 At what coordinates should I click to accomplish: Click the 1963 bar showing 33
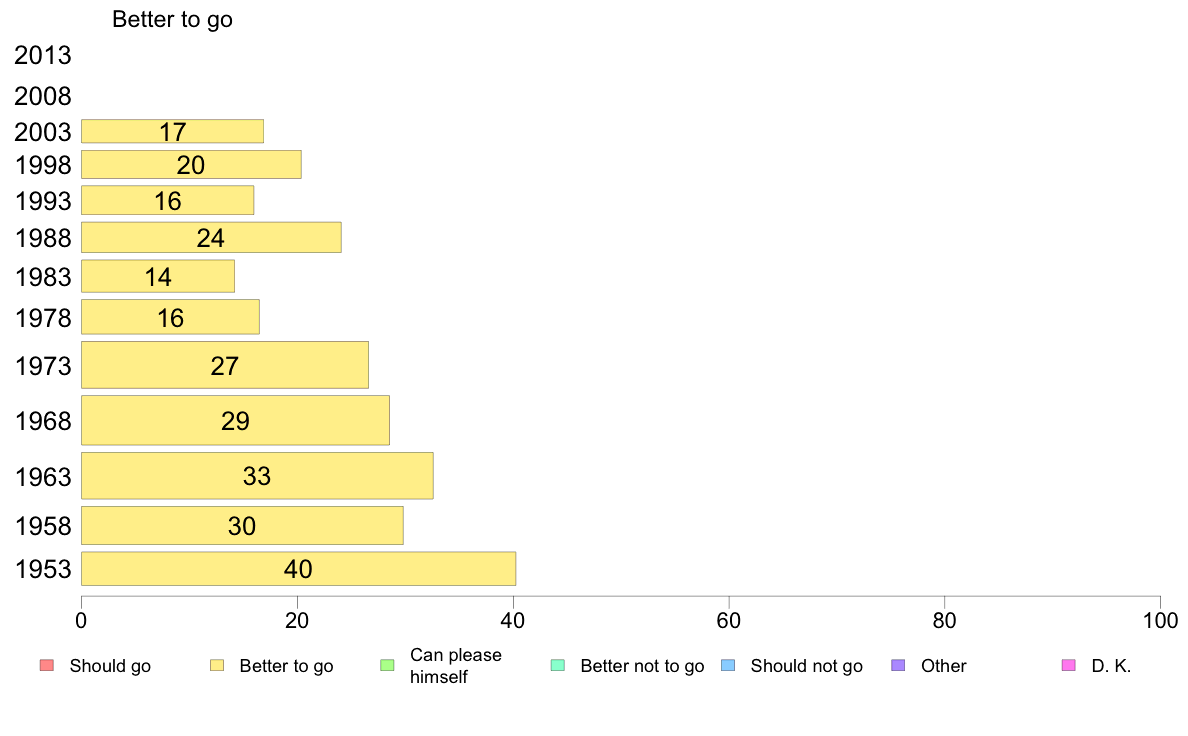[x=257, y=476]
